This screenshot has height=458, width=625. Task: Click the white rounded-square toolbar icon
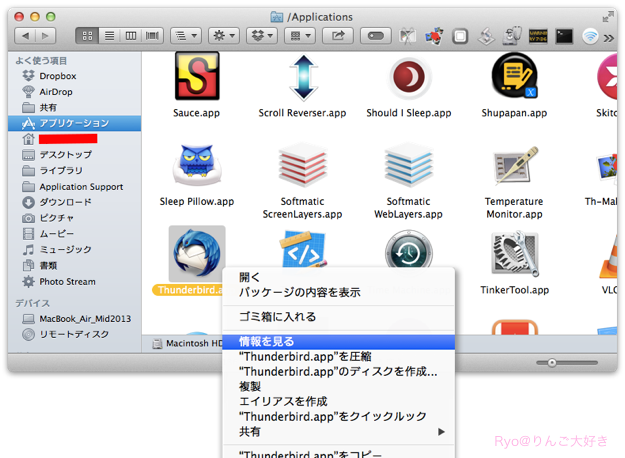[x=460, y=36]
